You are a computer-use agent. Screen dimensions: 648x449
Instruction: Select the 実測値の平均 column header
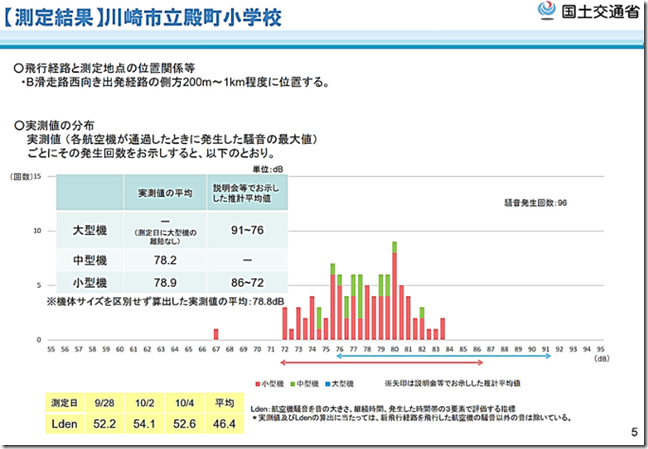click(165, 193)
